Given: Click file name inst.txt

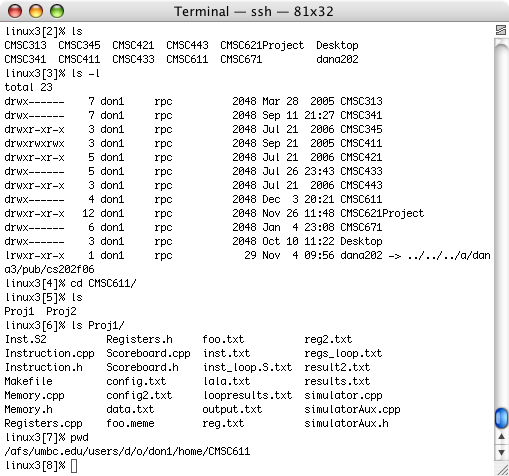Looking at the screenshot, I should 226,353.
